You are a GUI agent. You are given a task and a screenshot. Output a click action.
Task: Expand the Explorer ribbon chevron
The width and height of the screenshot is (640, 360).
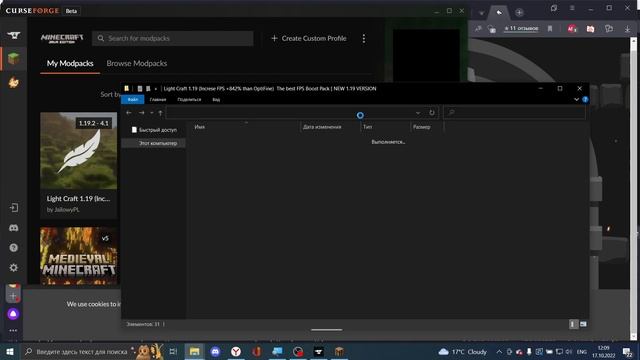(576, 99)
